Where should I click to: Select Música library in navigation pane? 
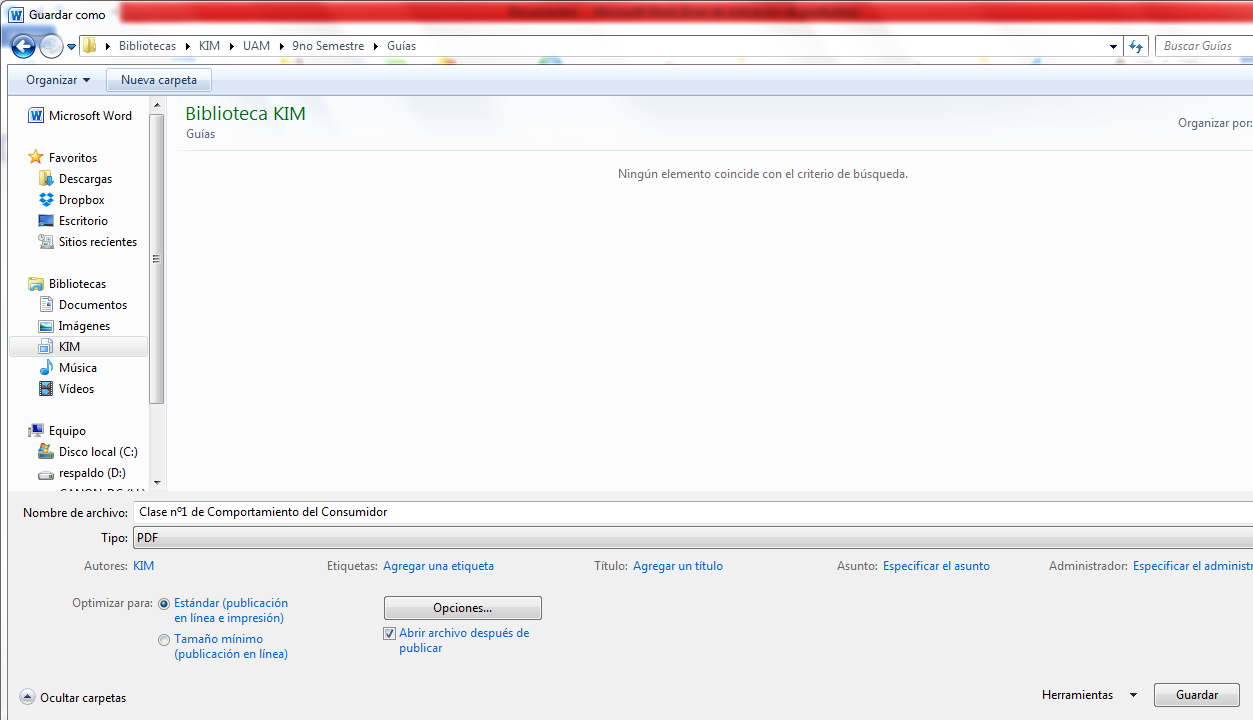[x=77, y=368]
